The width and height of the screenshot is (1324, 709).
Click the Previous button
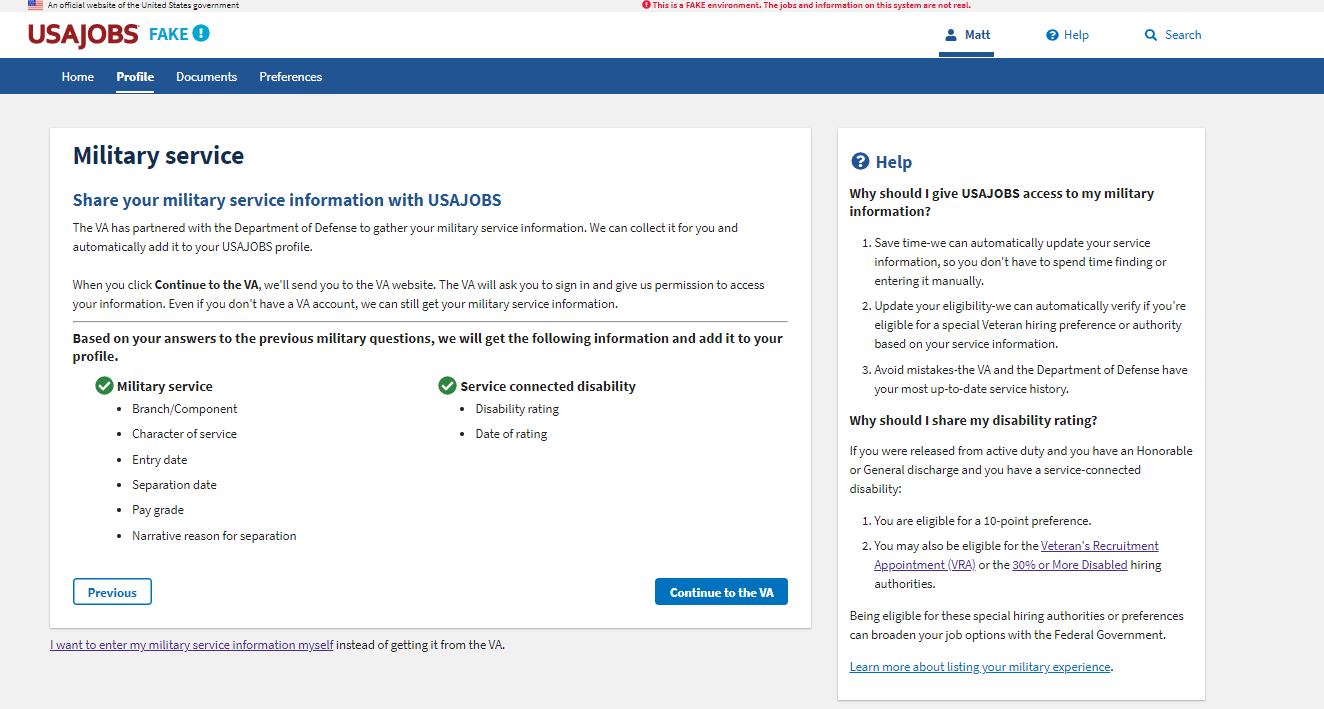click(112, 592)
